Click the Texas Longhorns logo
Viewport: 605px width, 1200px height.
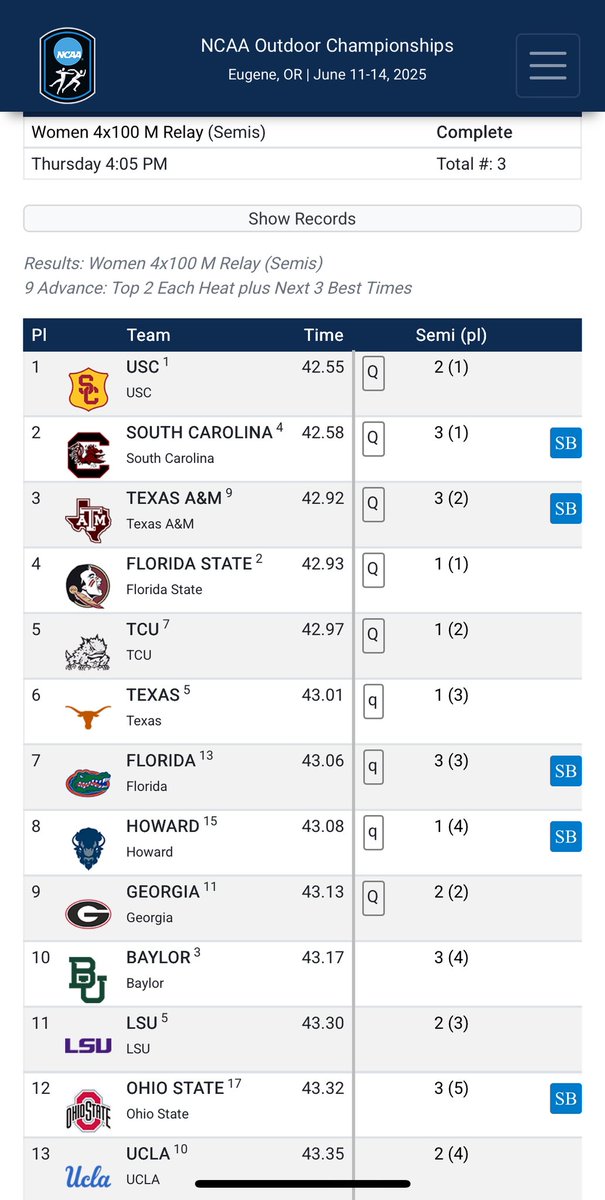coord(88,717)
